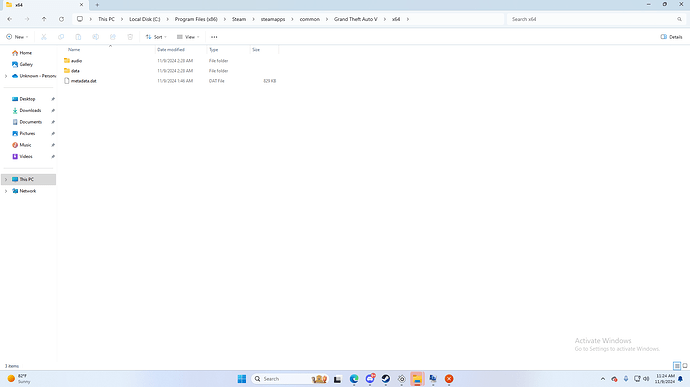The height and width of the screenshot is (387, 690).
Task: Open Pictures quick access folder
Action: click(27, 133)
